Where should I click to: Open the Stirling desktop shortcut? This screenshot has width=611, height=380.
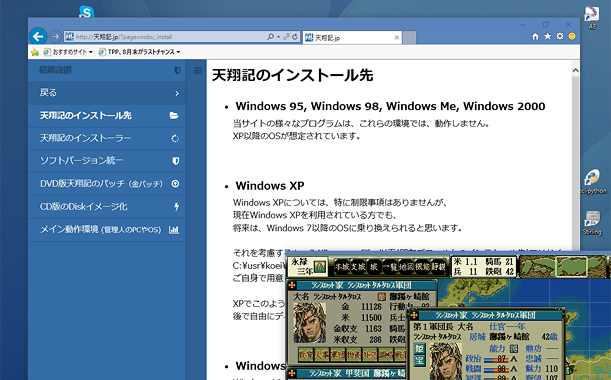coord(592,223)
